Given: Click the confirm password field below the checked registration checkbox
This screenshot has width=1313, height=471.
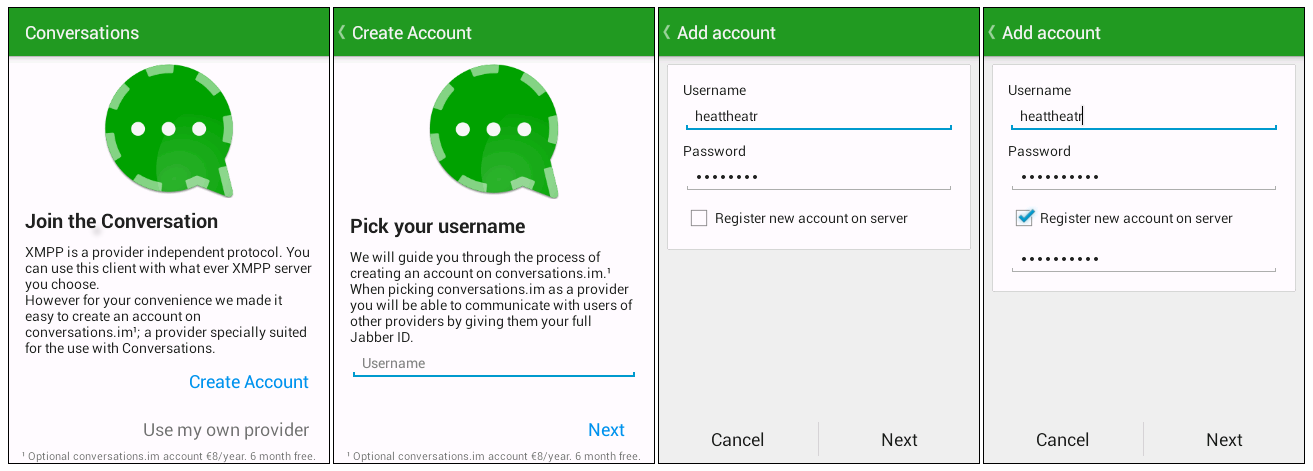Looking at the screenshot, I should (x=1143, y=259).
